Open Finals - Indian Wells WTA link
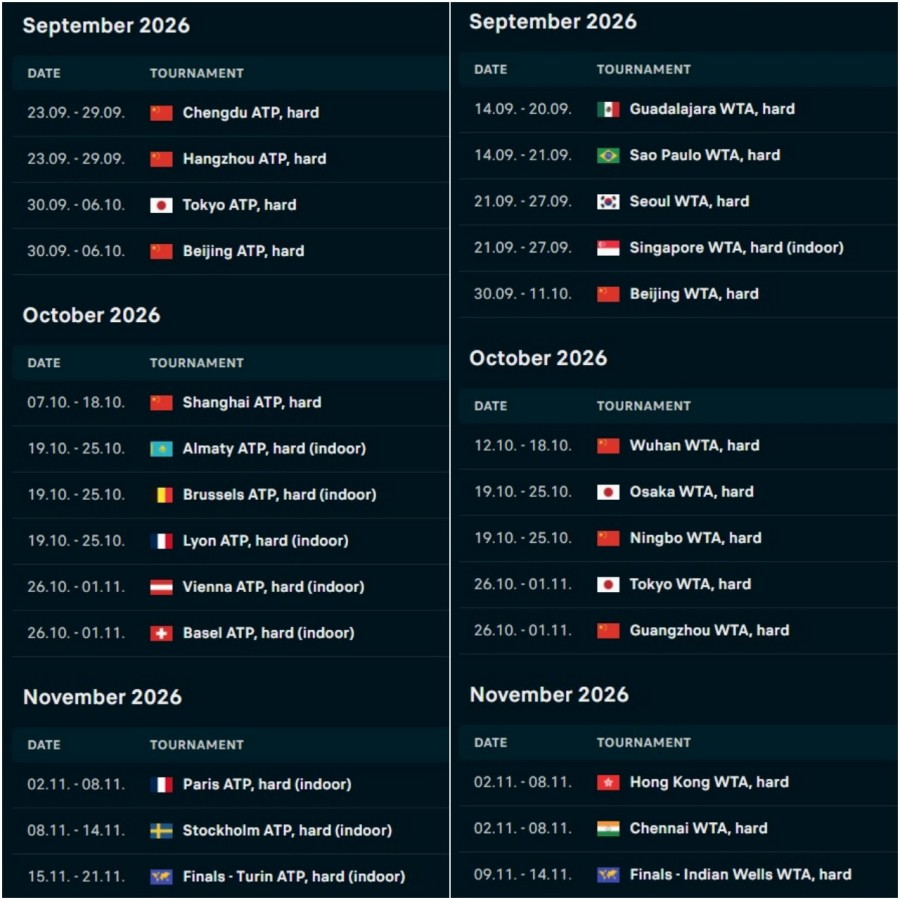Image resolution: width=900 pixels, height=900 pixels. (x=740, y=874)
